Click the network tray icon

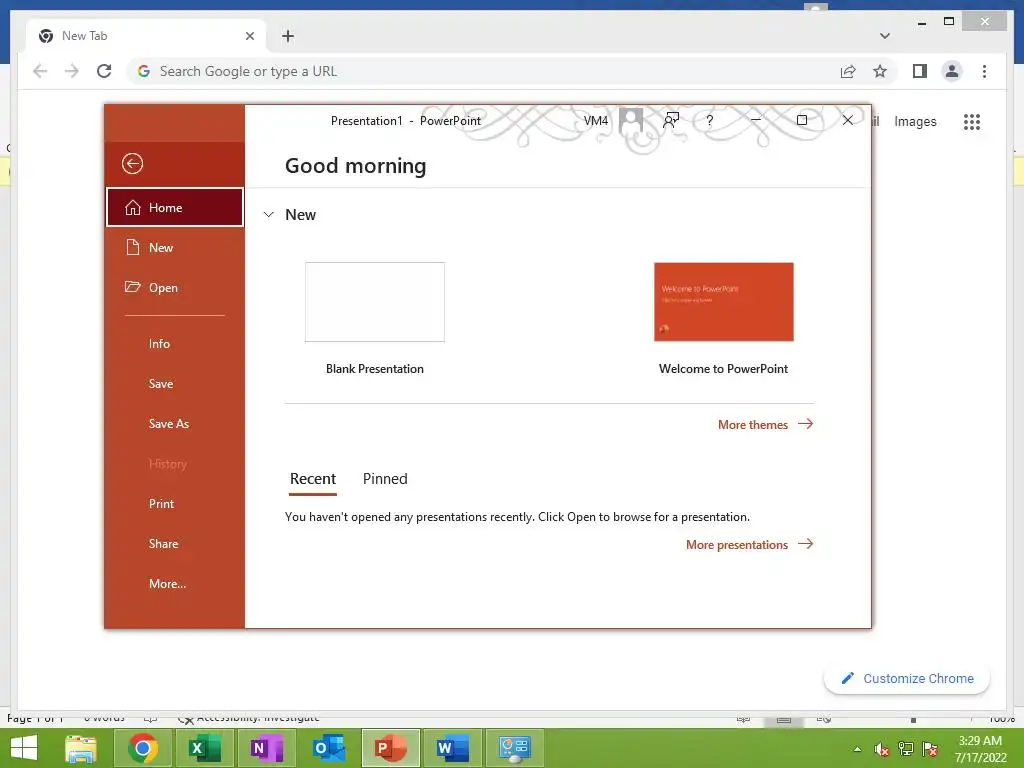[906, 749]
